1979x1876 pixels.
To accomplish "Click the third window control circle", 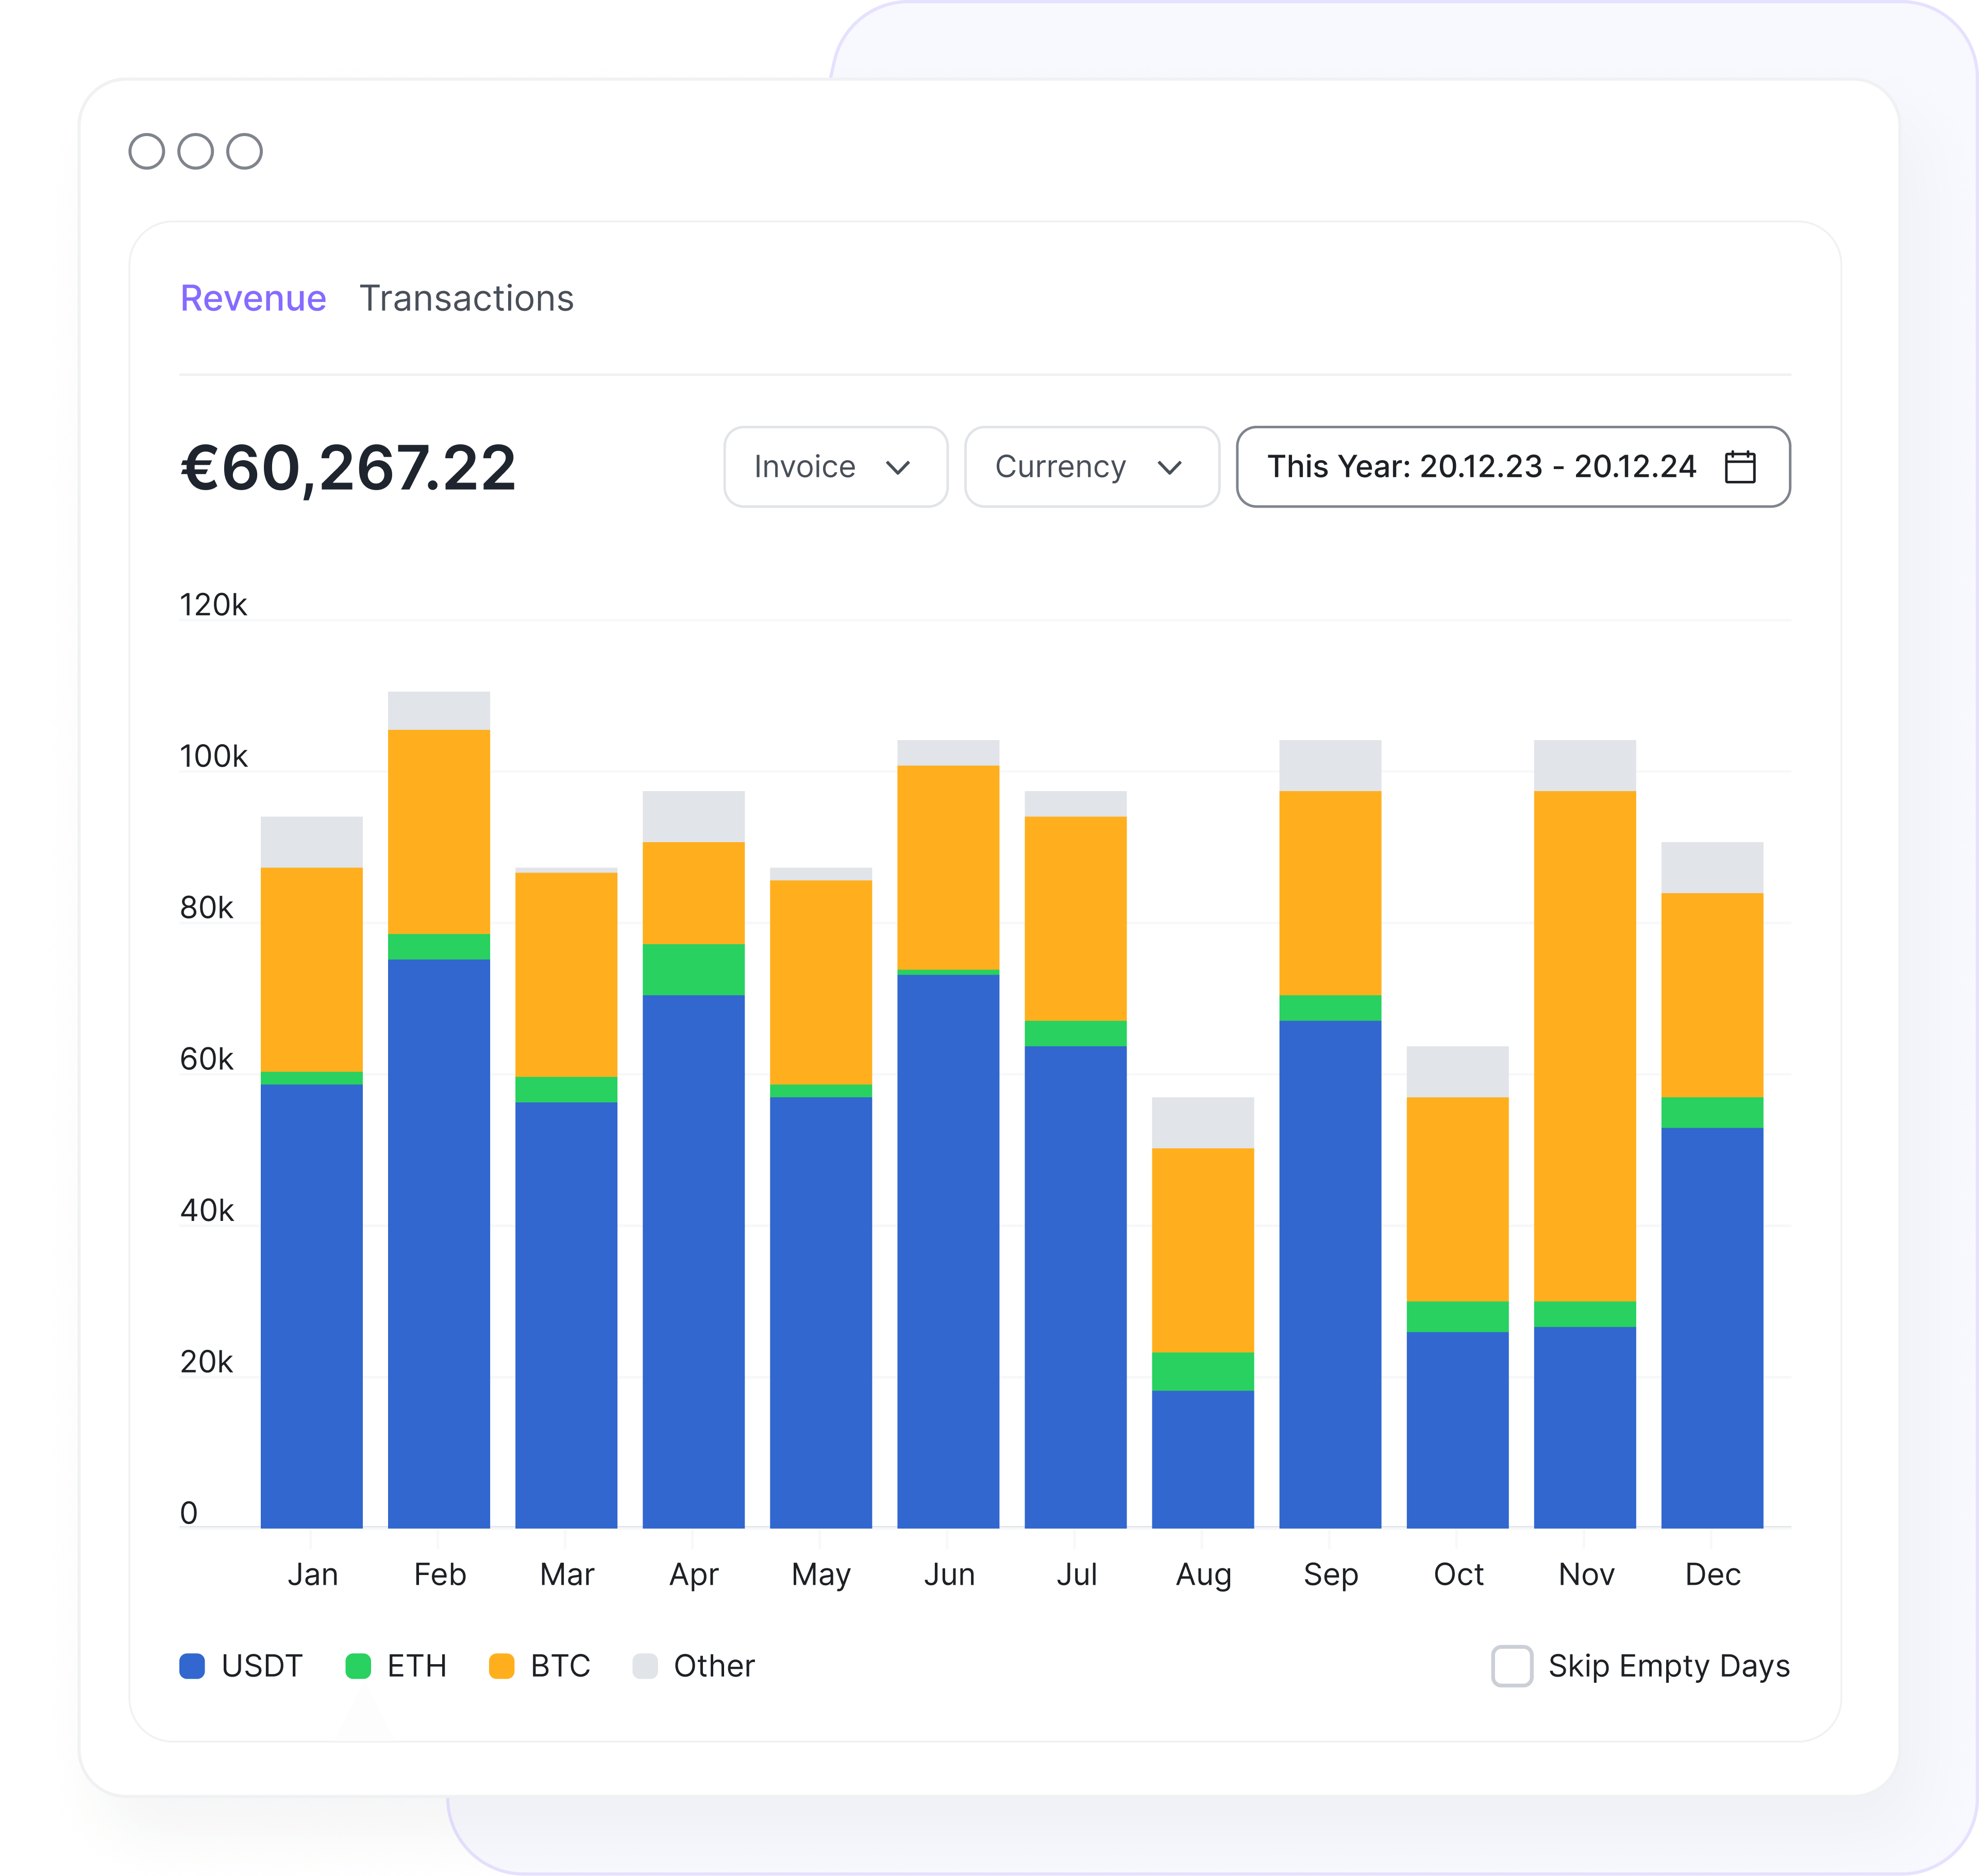I will point(244,151).
